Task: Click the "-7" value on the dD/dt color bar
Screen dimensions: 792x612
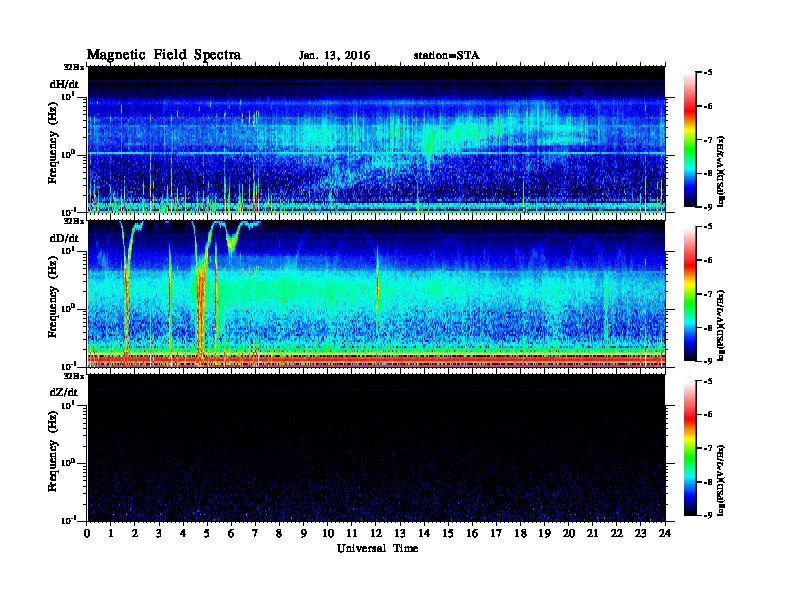Action: [708, 294]
